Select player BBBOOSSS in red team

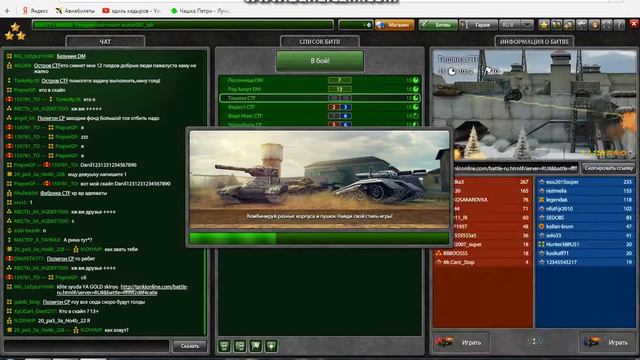coord(483,253)
